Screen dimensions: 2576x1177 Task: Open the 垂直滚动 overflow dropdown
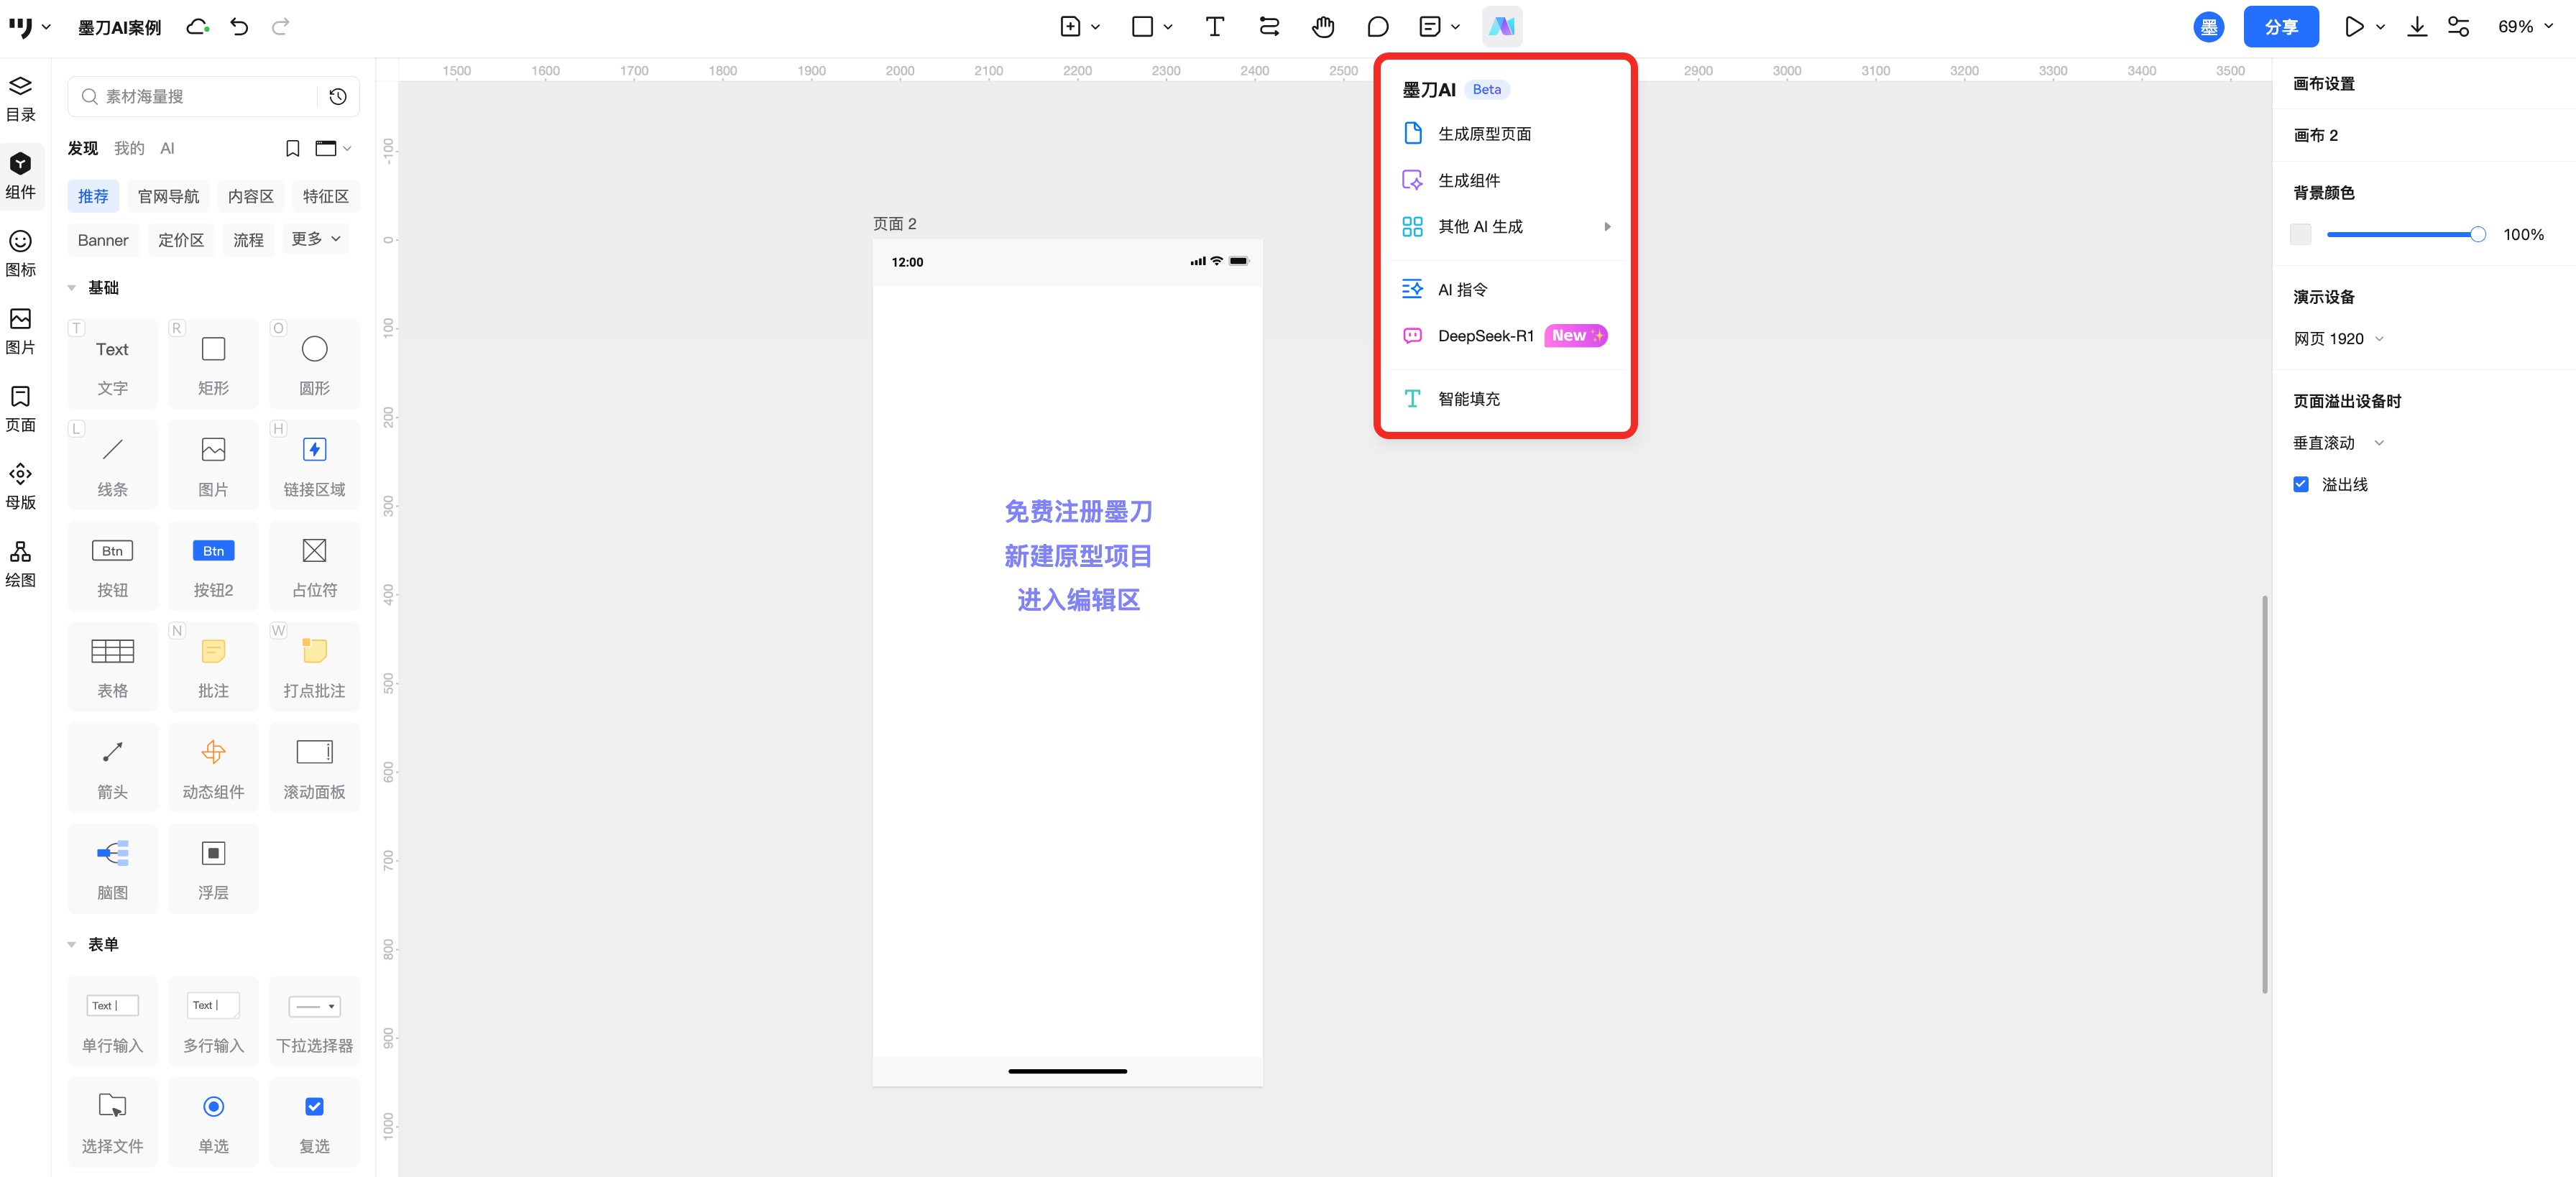[2338, 443]
